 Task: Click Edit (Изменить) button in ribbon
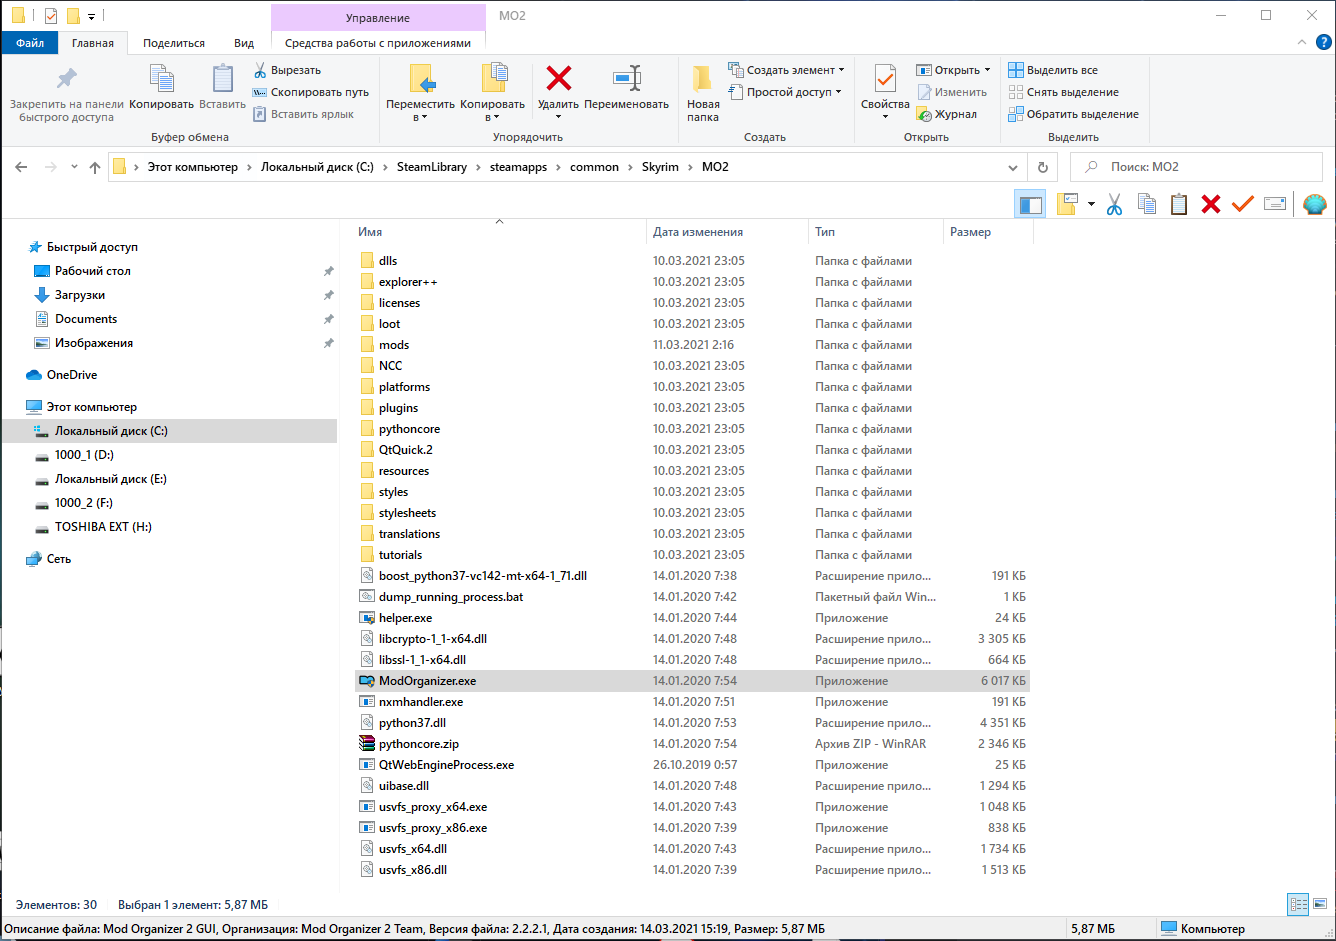[x=952, y=92]
